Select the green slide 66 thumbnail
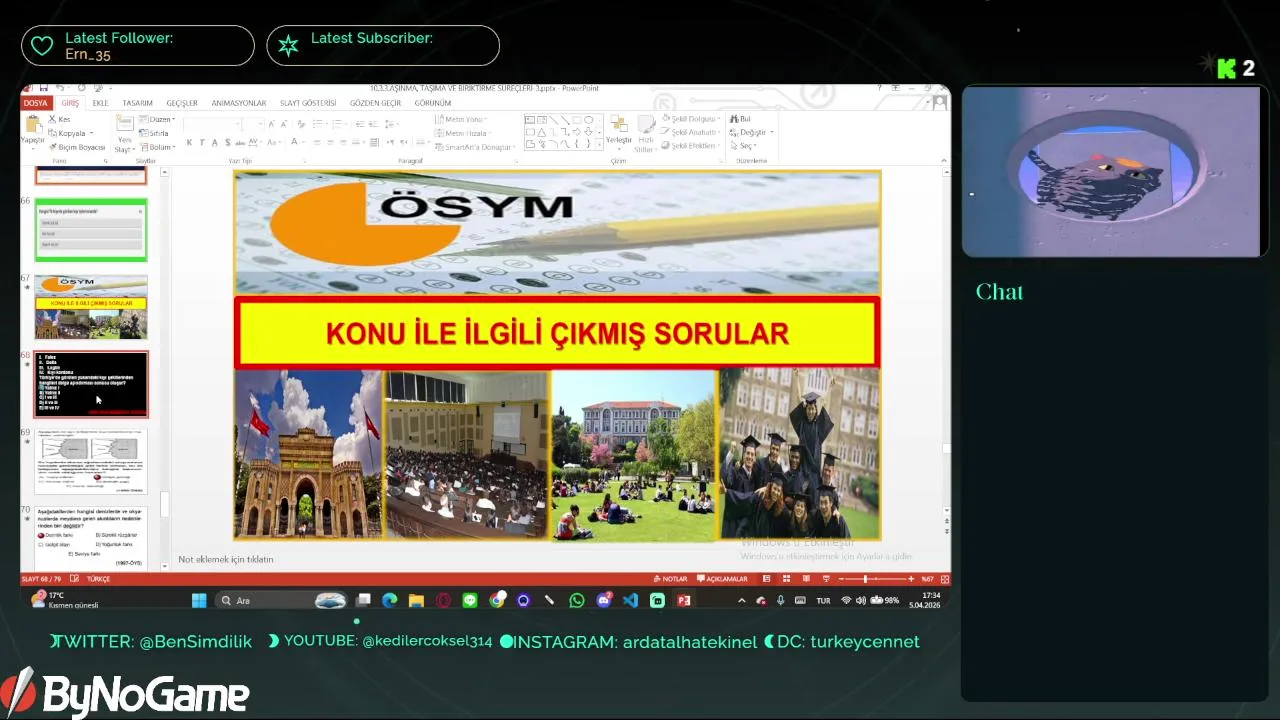This screenshot has width=1280, height=720. [91, 230]
